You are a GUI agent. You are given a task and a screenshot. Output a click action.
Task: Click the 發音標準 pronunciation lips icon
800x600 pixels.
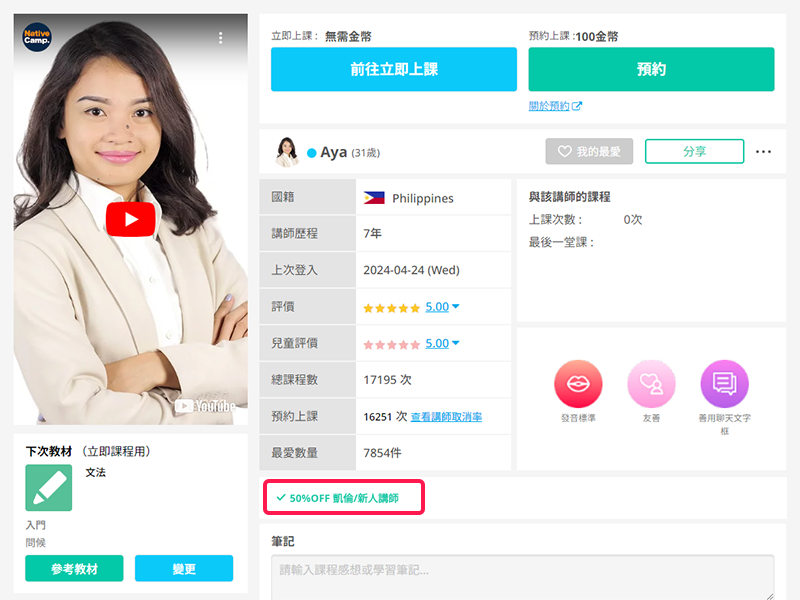click(x=577, y=384)
